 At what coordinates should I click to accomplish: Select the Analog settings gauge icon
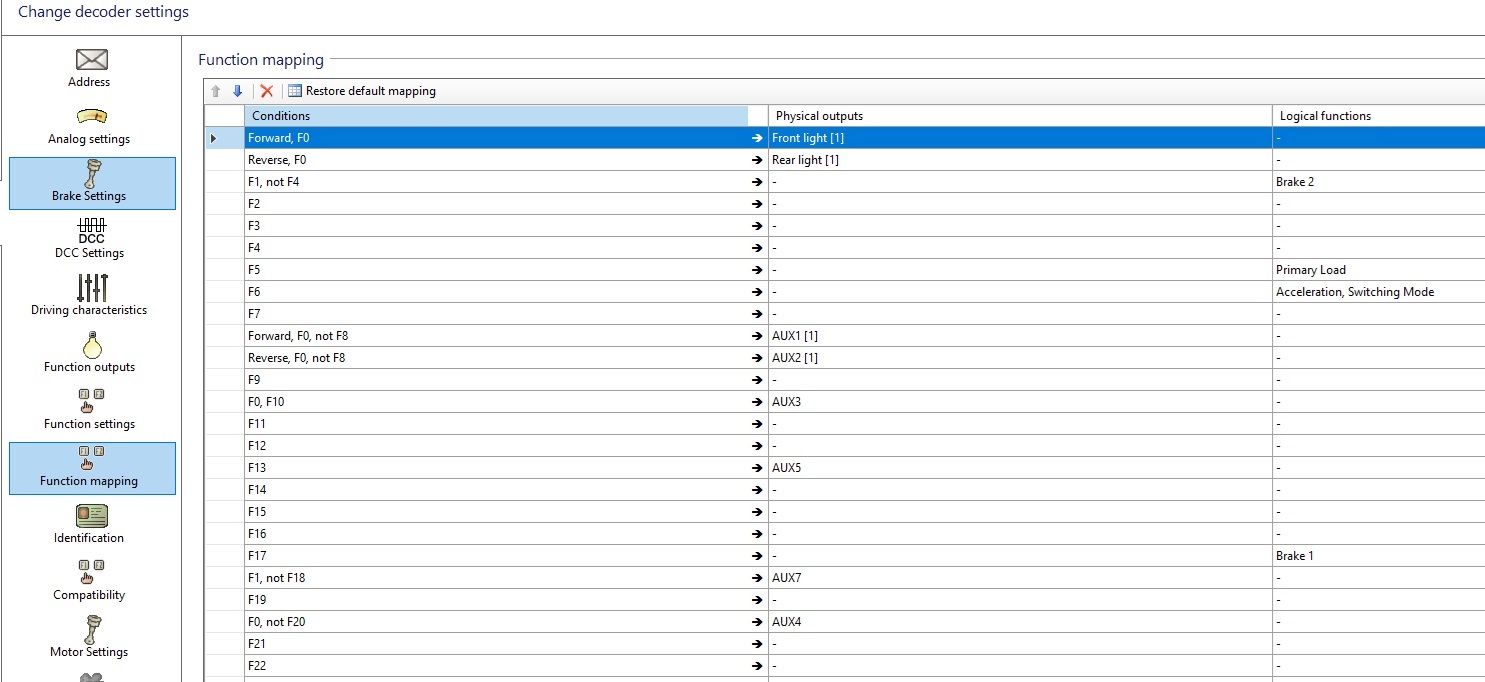click(91, 117)
